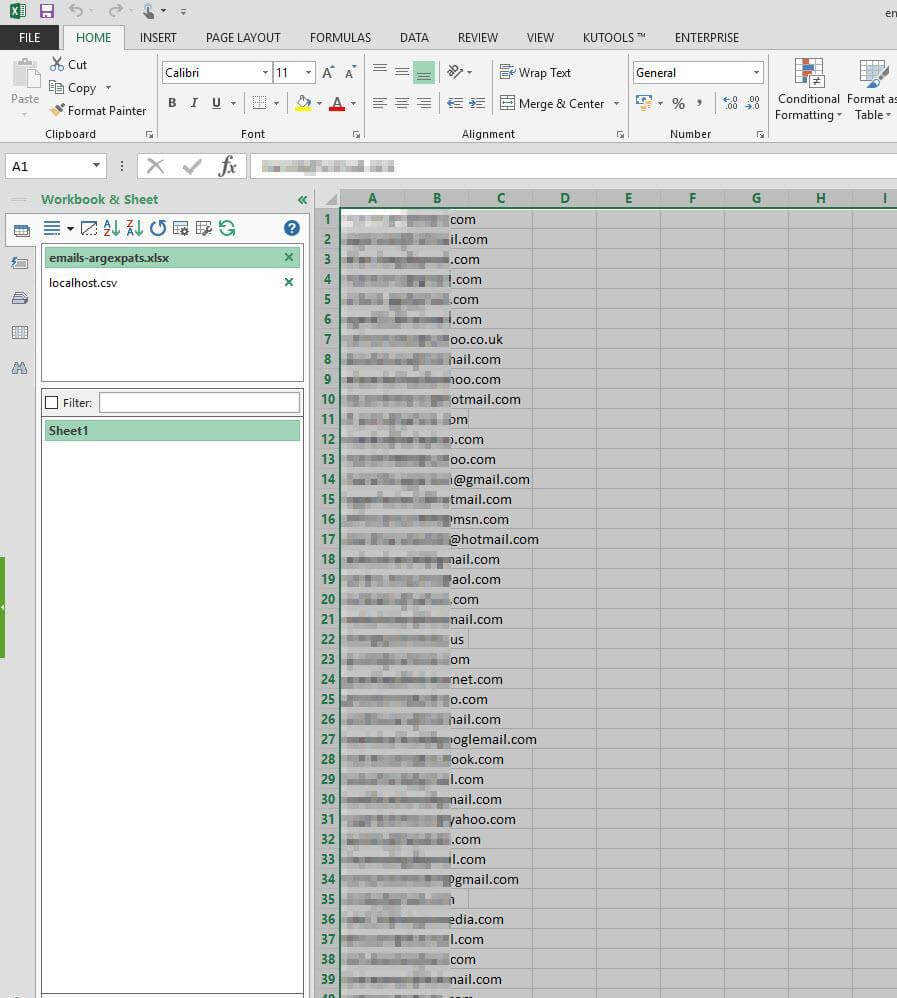The image size is (897, 998).
Task: Click the formula bar Cancel X icon
Action: pyautogui.click(x=155, y=167)
